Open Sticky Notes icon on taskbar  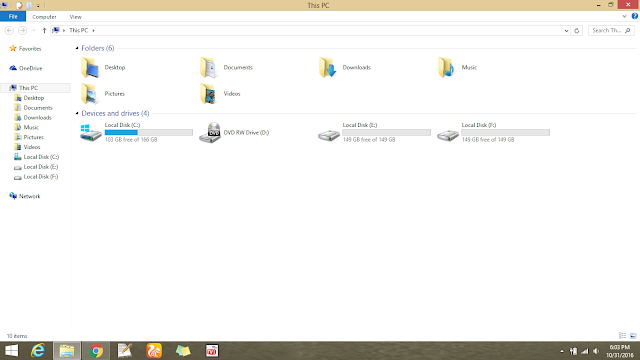183,351
